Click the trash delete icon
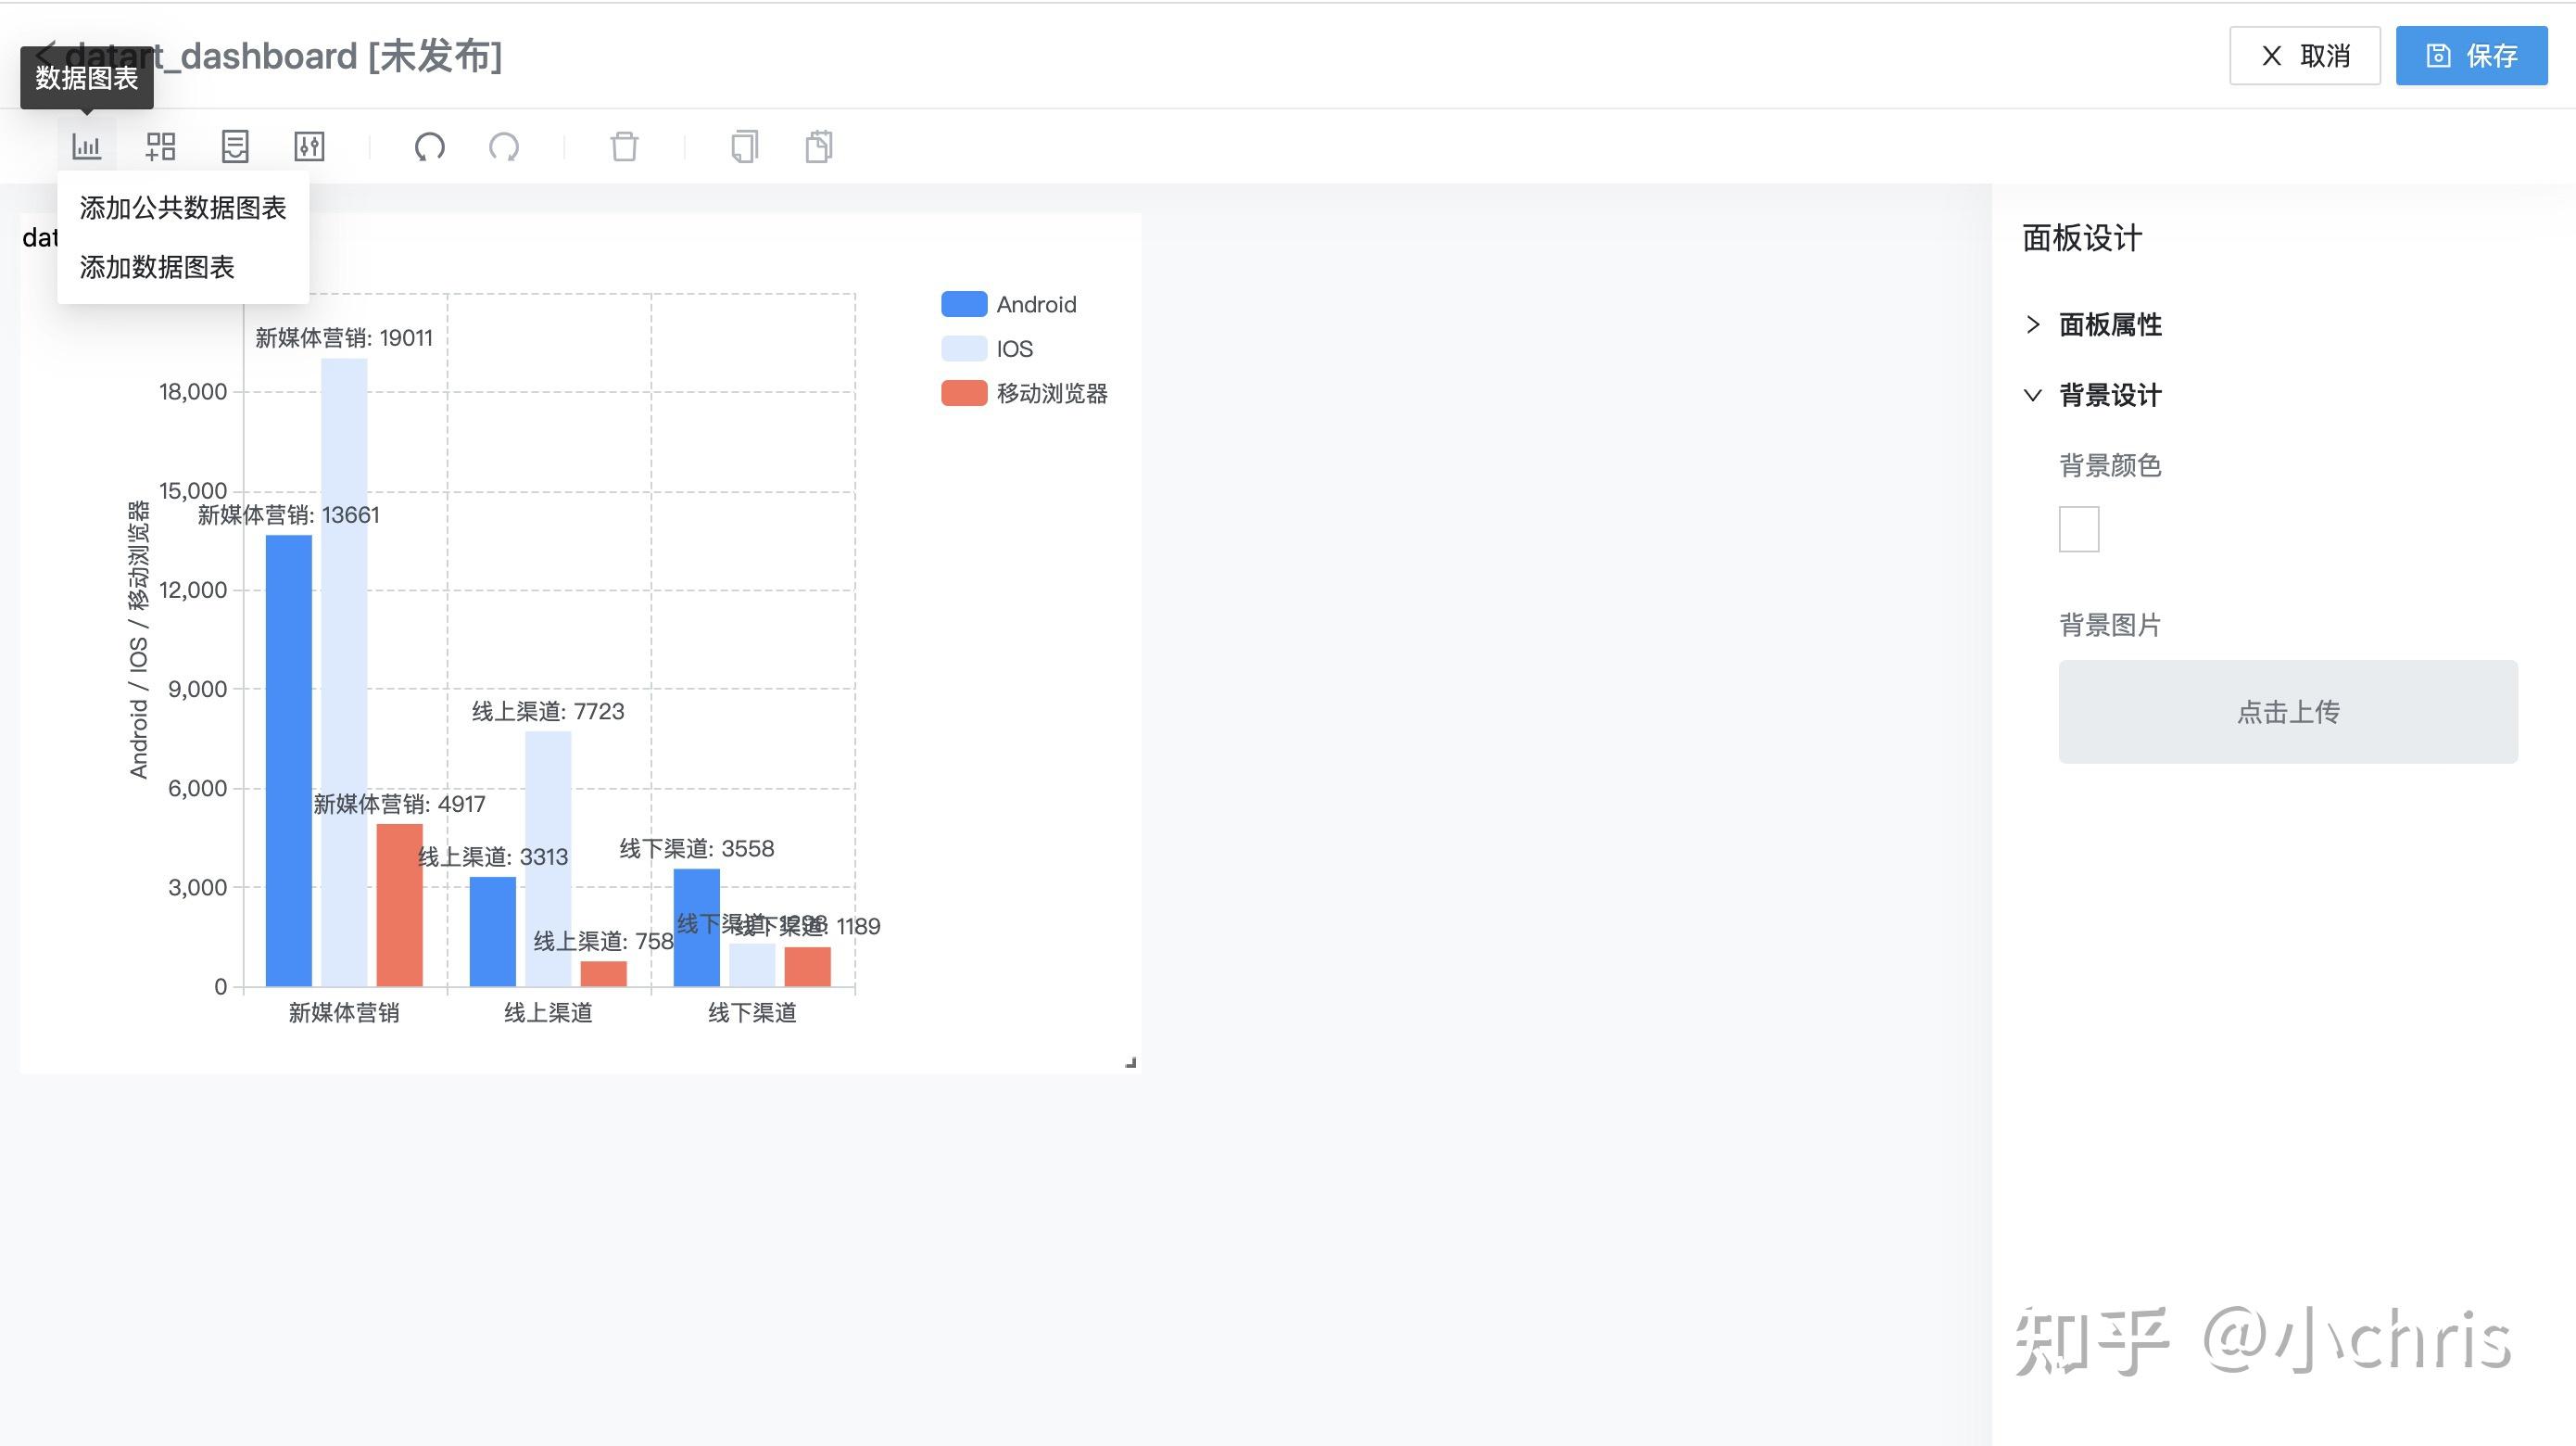2576x1446 pixels. [x=624, y=147]
